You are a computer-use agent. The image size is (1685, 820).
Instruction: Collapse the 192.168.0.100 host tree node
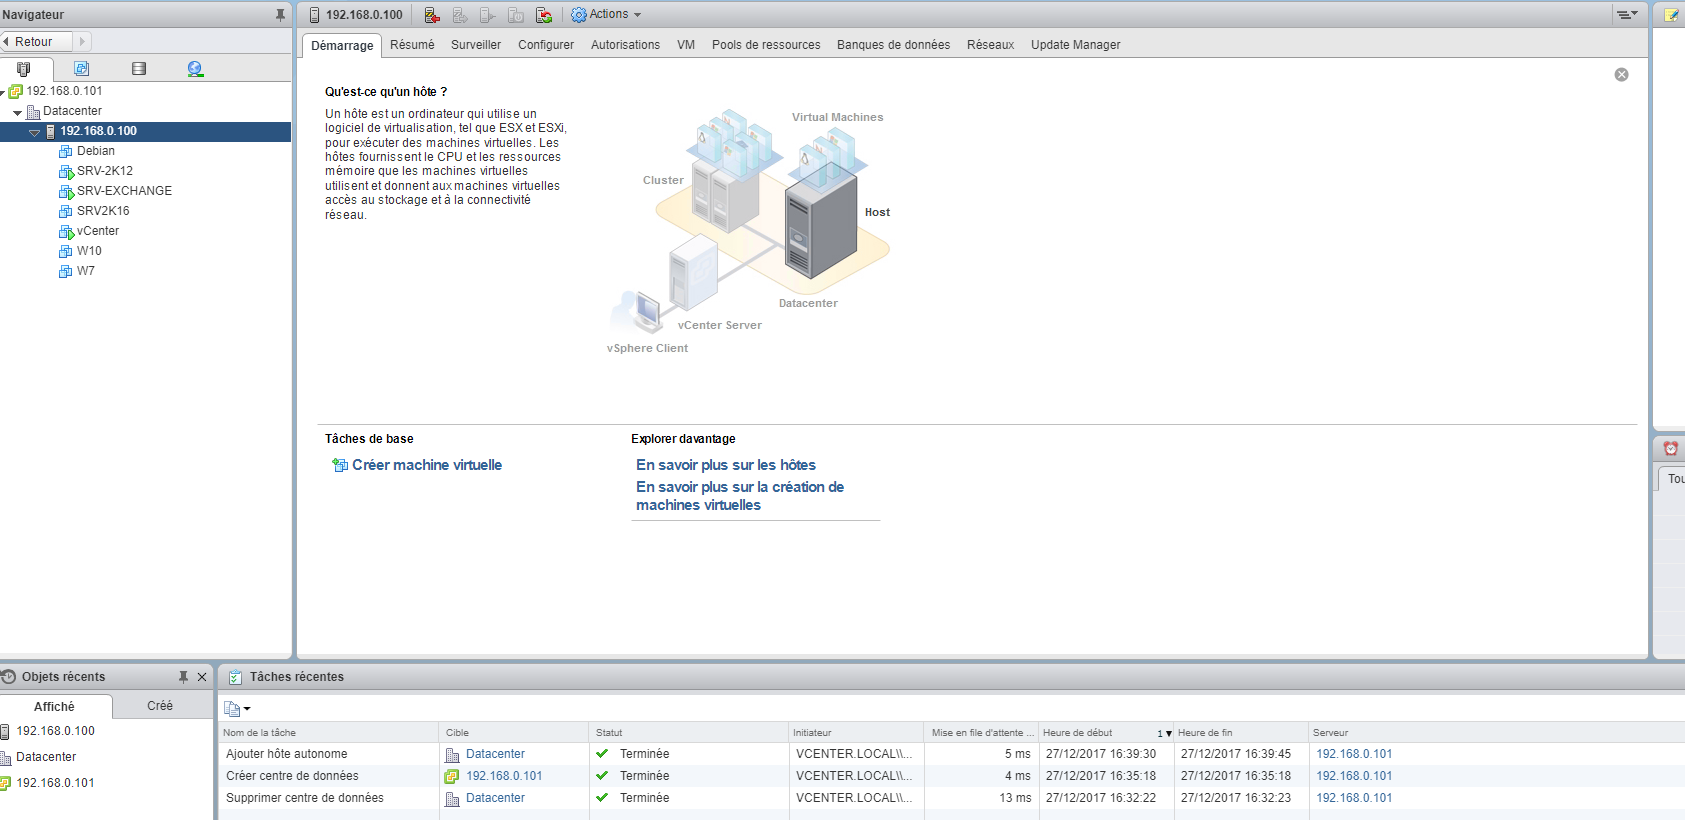point(35,132)
